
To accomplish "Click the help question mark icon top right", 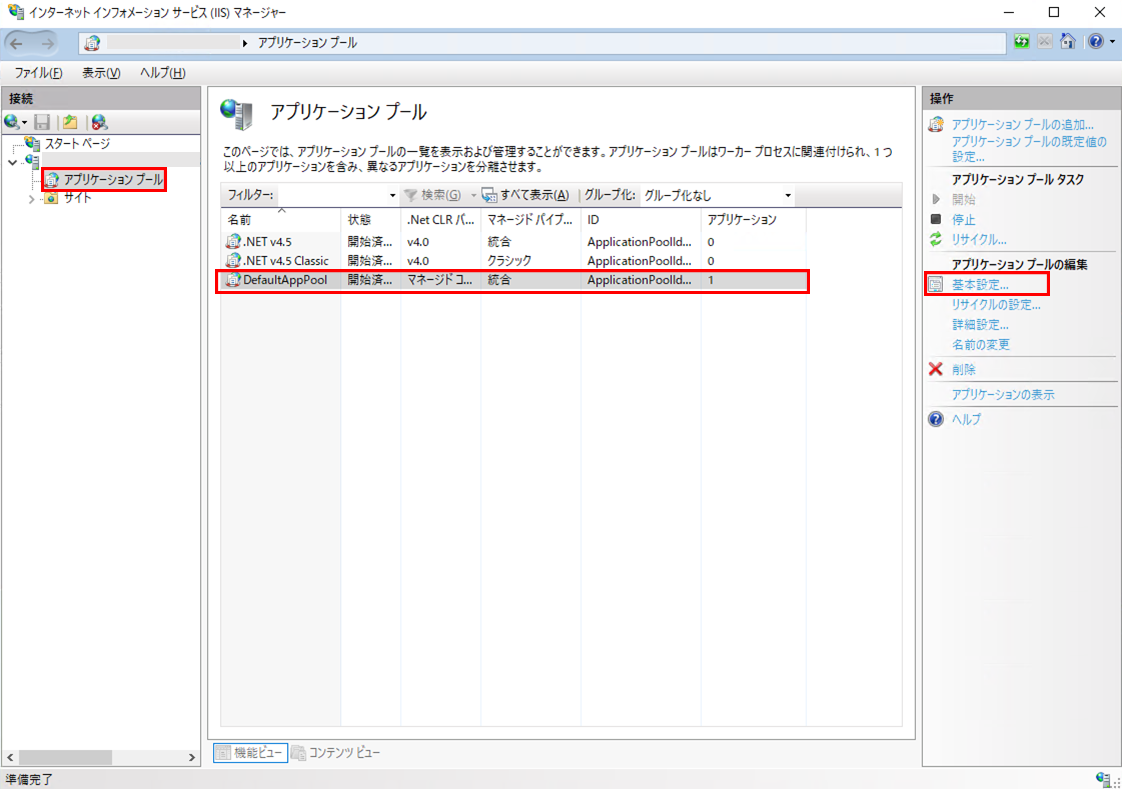I will coord(1096,41).
